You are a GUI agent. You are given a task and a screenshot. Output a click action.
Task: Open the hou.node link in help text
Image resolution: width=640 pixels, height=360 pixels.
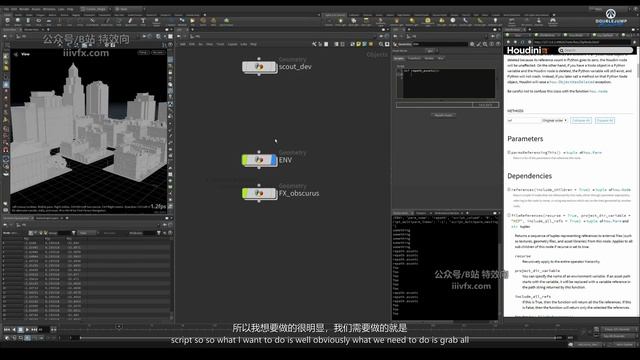598,91
